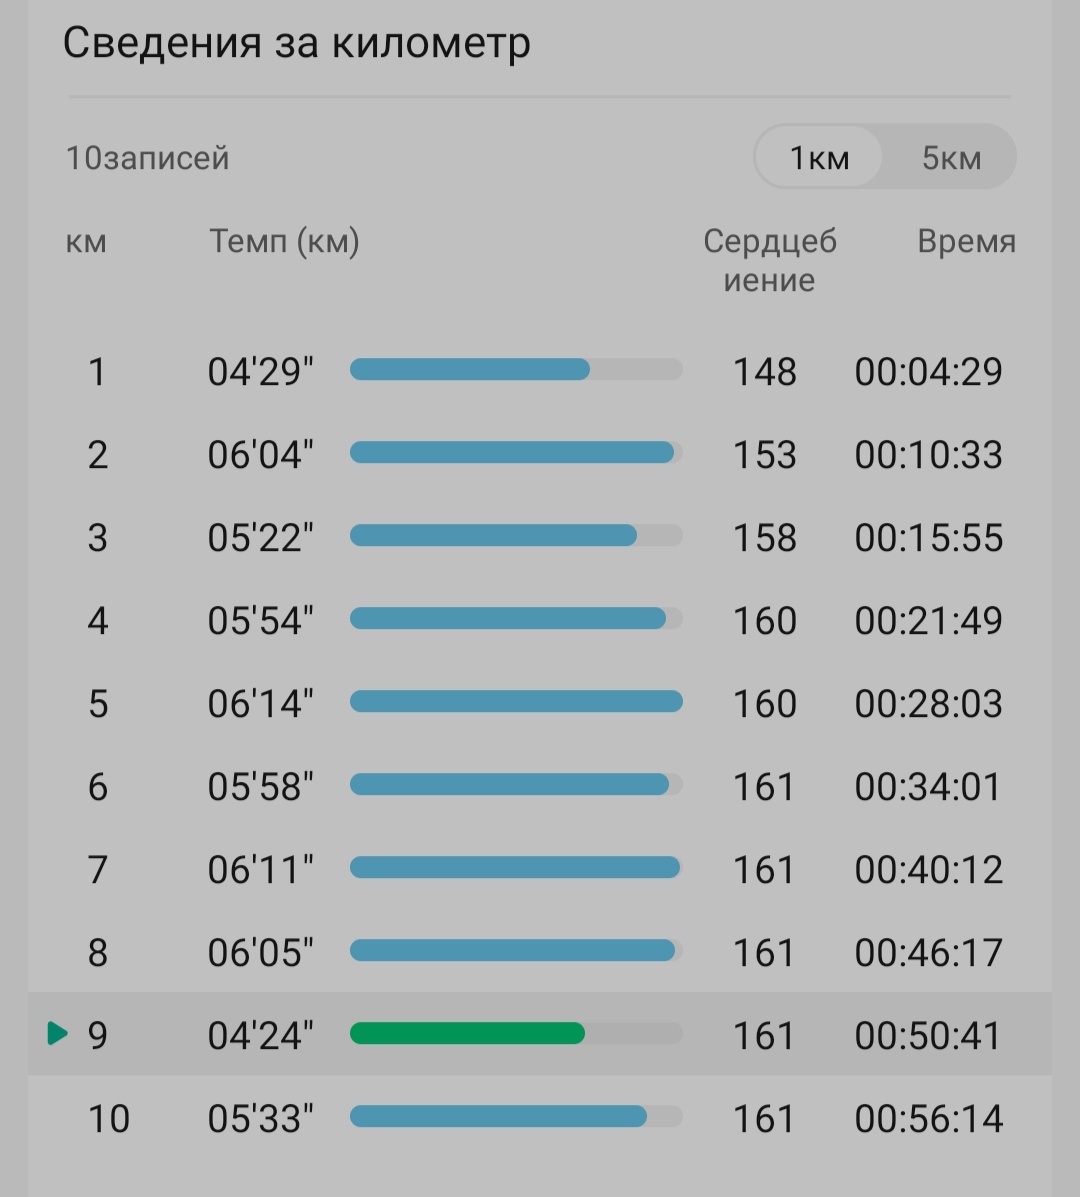
Task: Tap heart rate 158 on km 3
Action: (764, 537)
